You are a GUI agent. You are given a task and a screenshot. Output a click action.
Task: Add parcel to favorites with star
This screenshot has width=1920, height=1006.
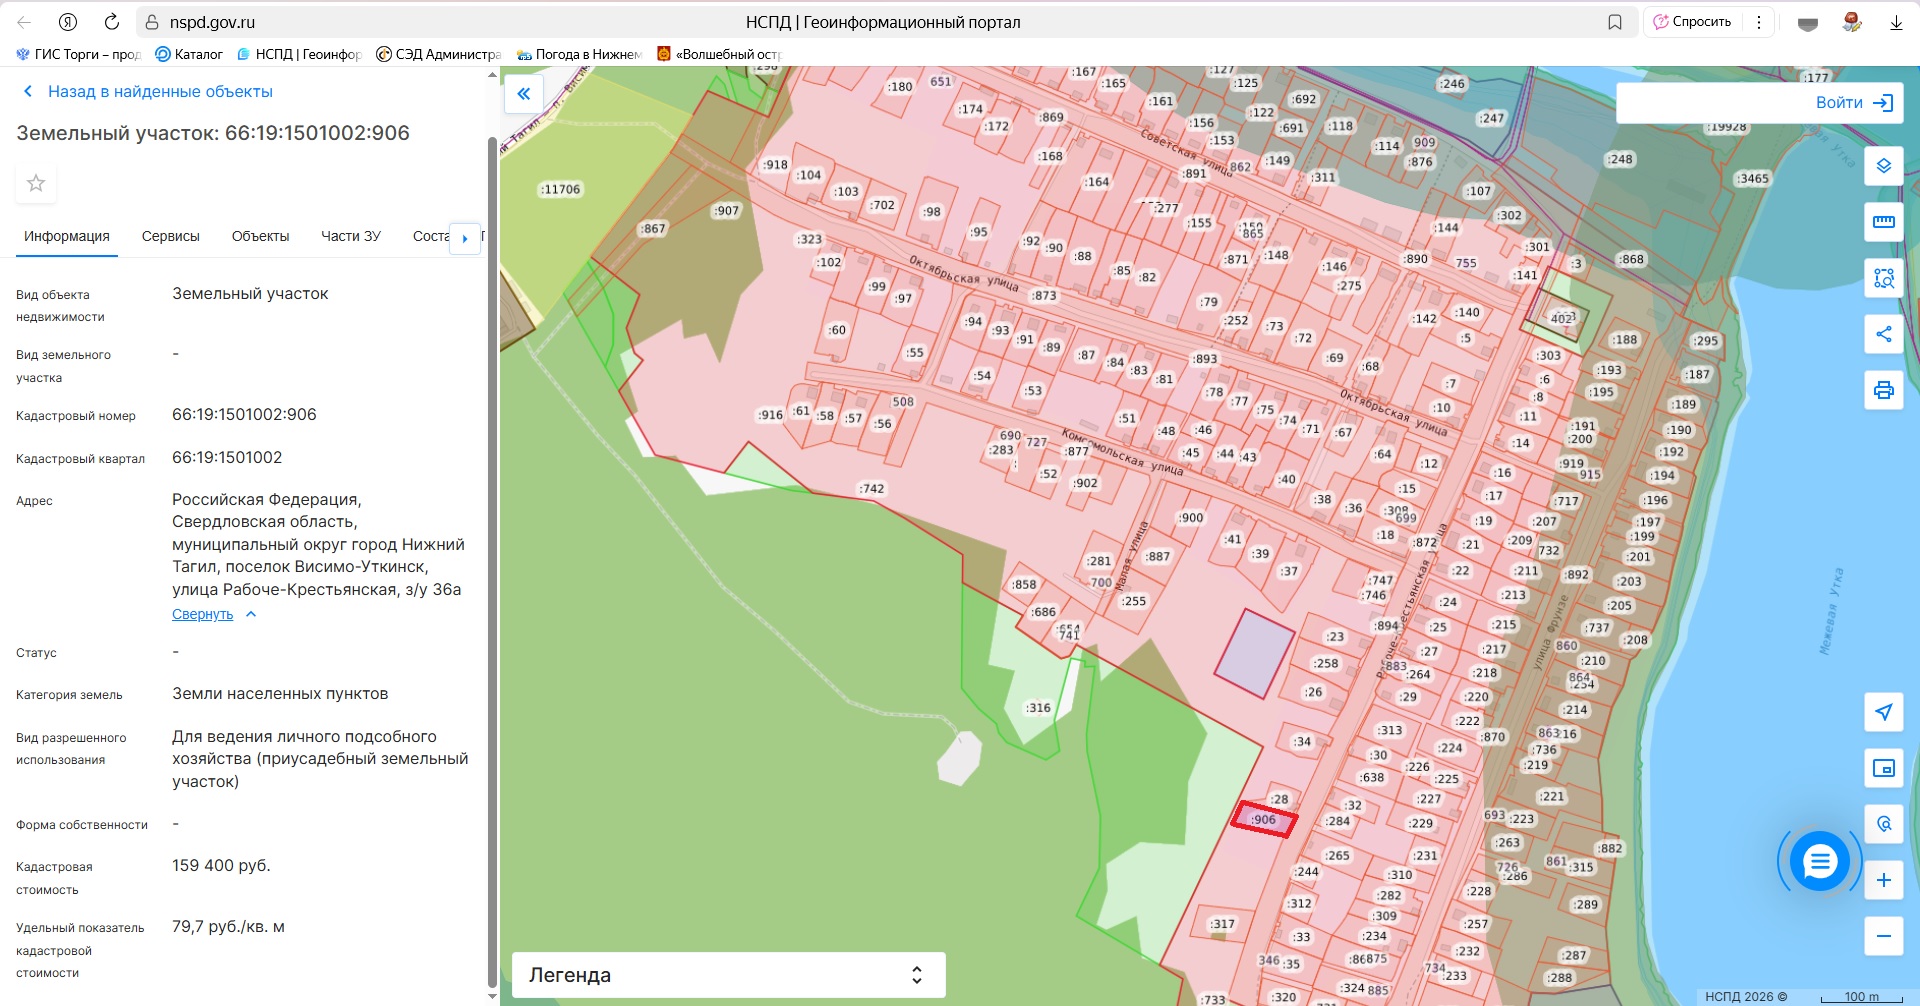(36, 183)
